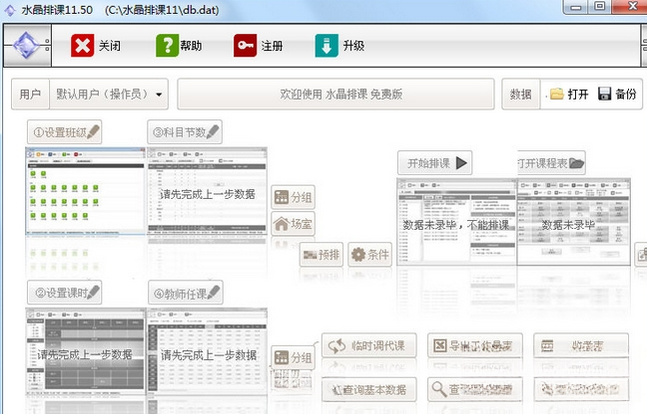Click the table icon button right of 导出工作量表
This screenshot has width=647, height=414.
581,345
